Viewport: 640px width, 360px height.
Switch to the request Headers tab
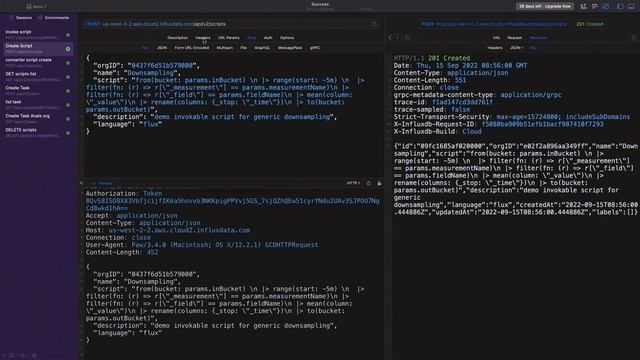pyautogui.click(x=202, y=38)
